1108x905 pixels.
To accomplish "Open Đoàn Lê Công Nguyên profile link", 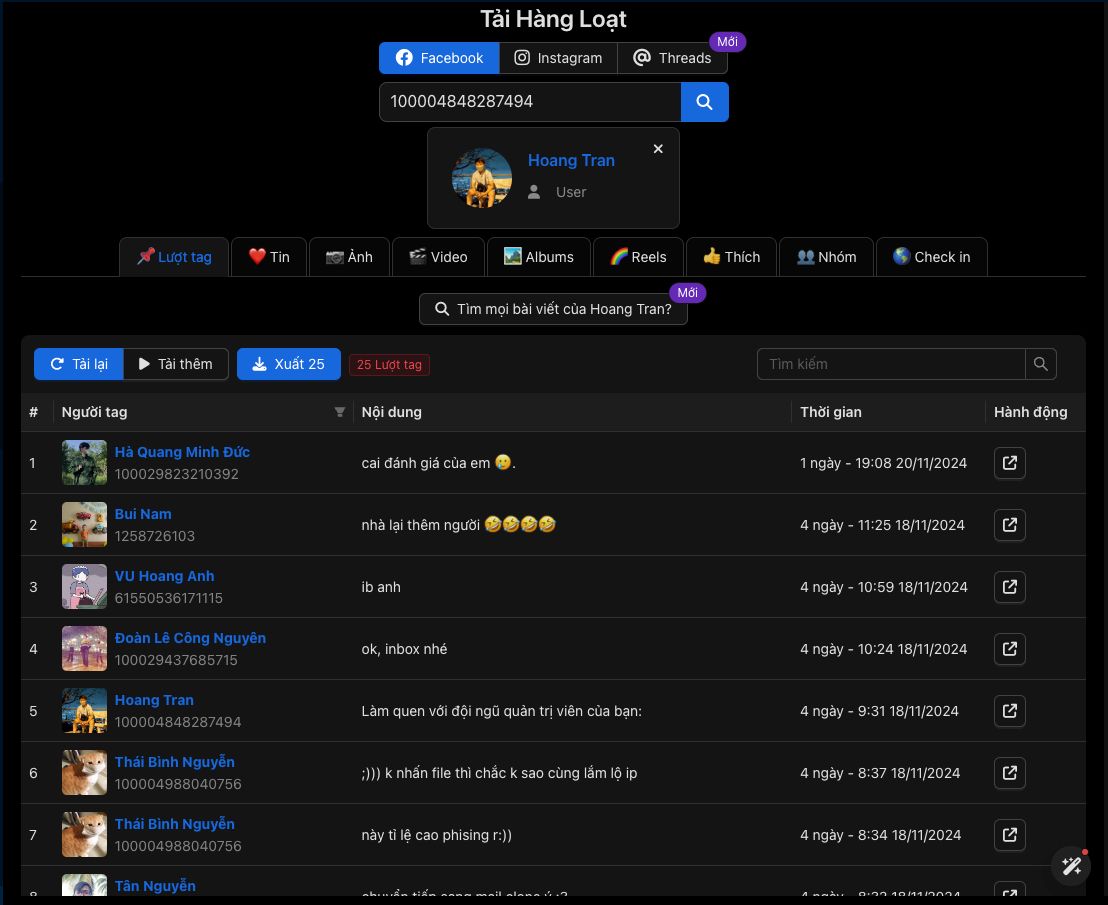I will [190, 639].
